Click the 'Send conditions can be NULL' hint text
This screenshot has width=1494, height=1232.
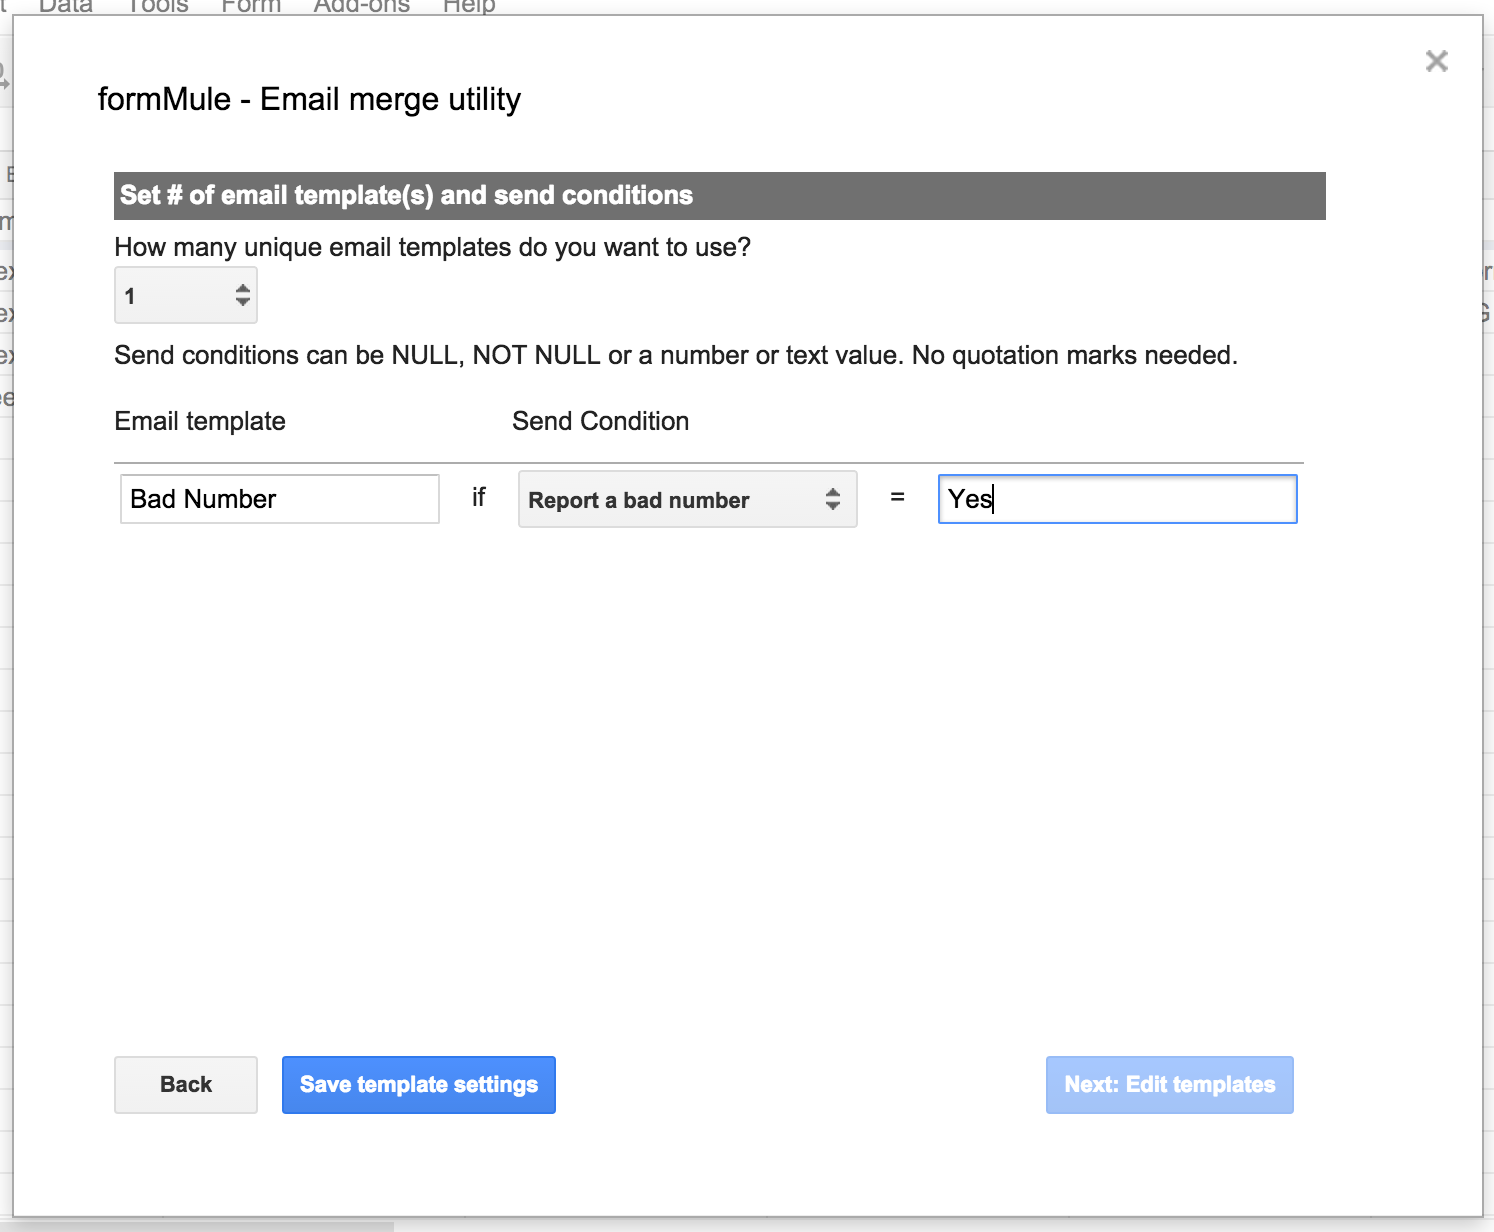pos(676,355)
